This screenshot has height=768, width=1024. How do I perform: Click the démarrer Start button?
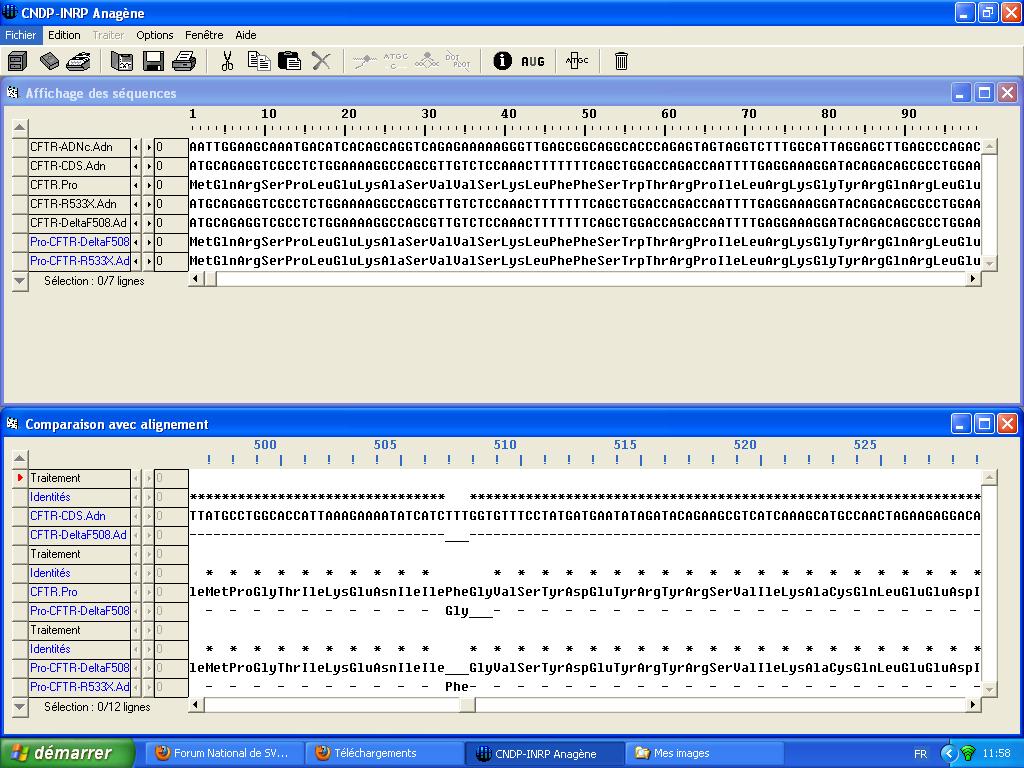point(68,753)
